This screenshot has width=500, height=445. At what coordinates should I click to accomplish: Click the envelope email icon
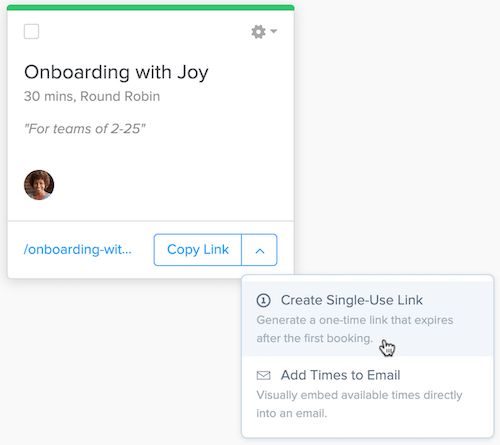263,375
